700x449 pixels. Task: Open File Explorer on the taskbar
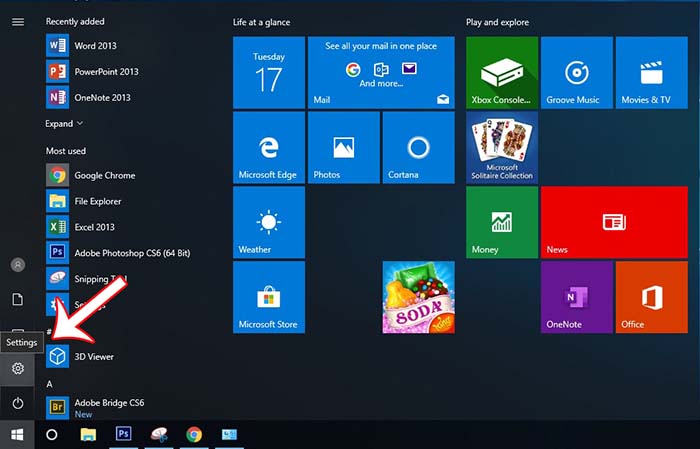[x=88, y=434]
